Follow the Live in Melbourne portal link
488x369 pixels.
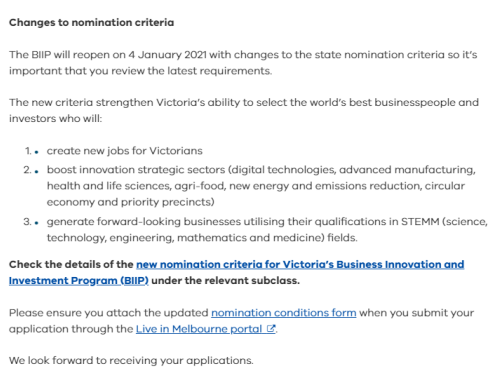(x=199, y=329)
